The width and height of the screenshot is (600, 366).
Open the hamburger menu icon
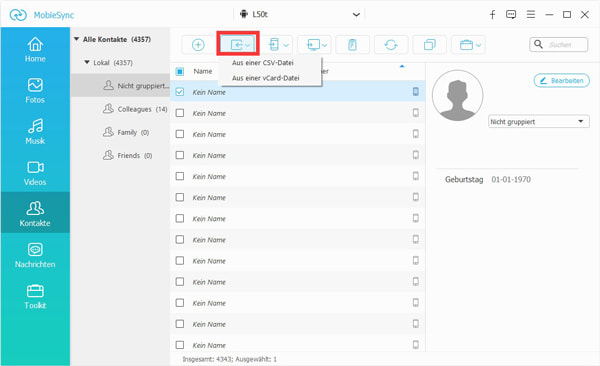(x=531, y=15)
